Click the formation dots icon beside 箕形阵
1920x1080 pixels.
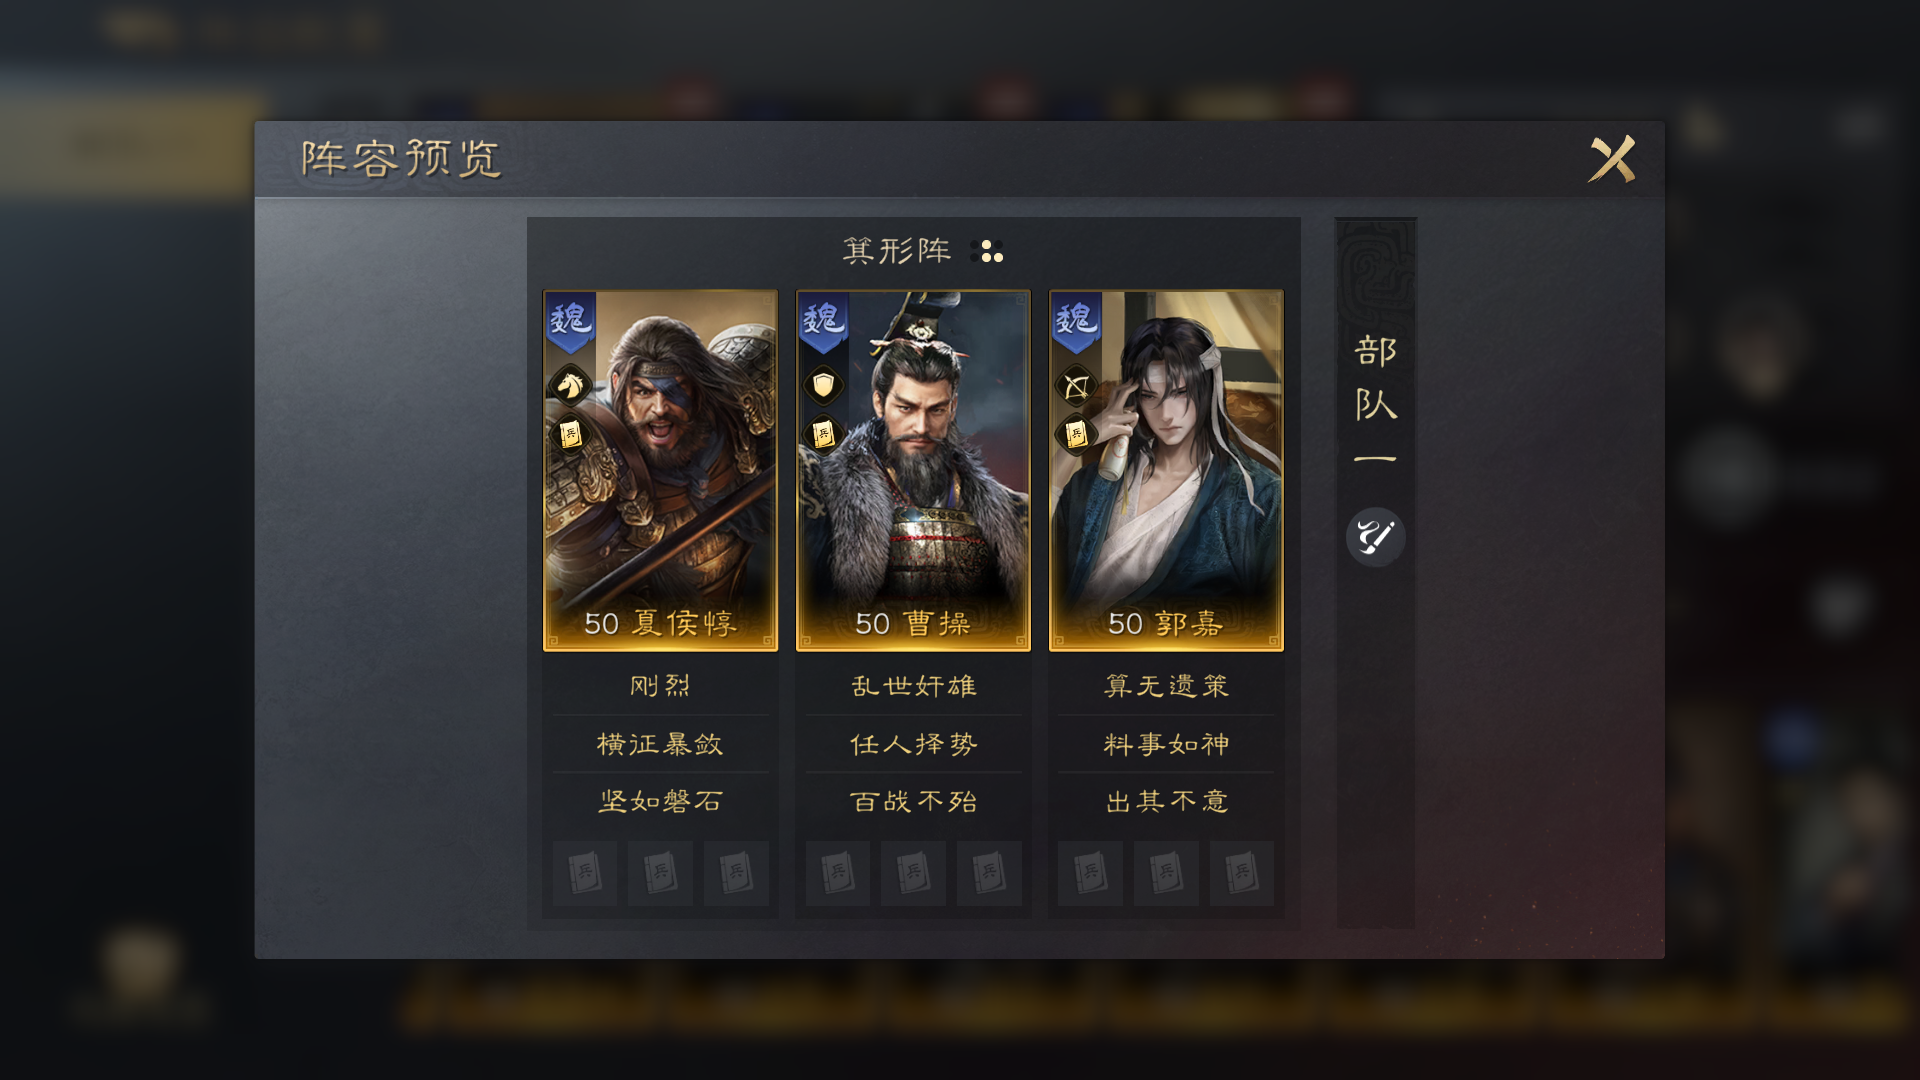coord(987,251)
